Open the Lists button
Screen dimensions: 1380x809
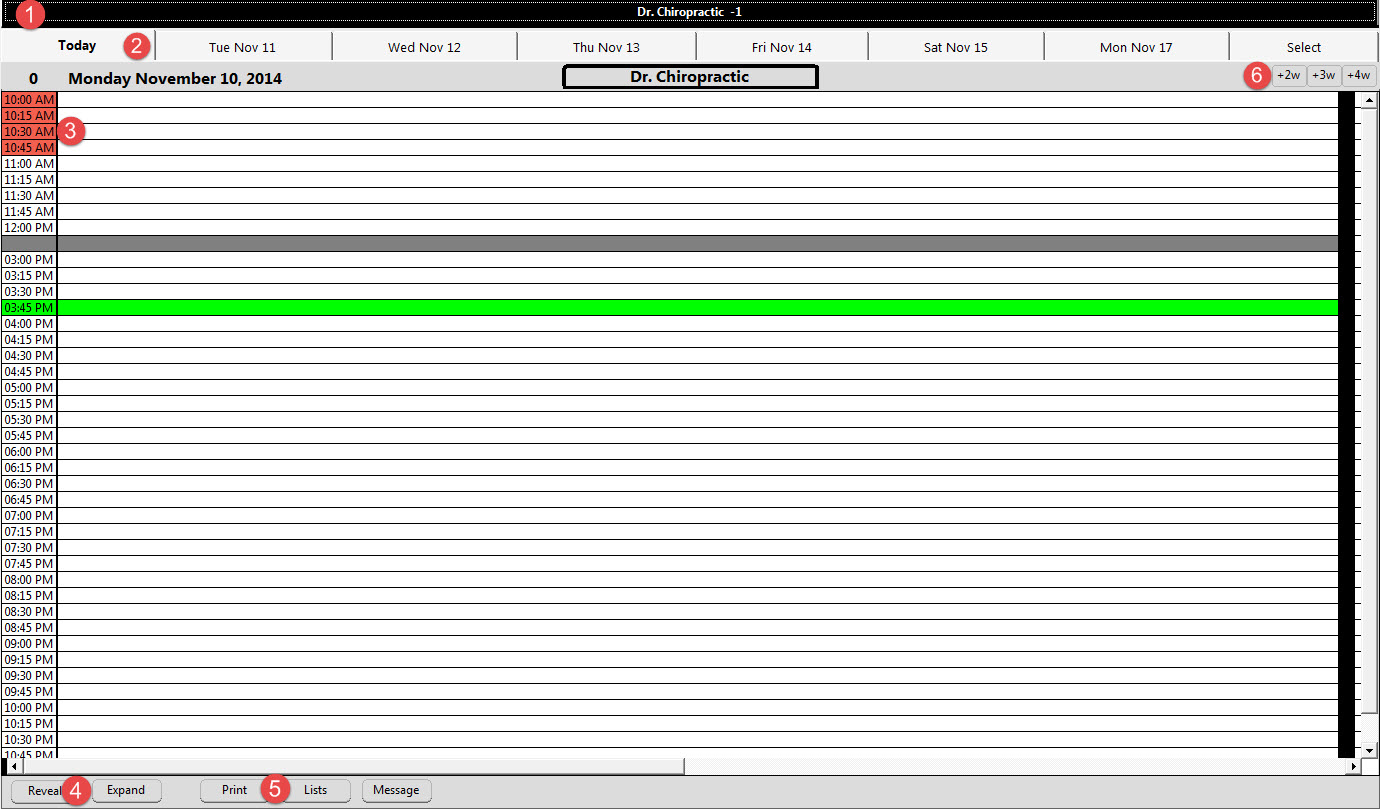click(315, 791)
